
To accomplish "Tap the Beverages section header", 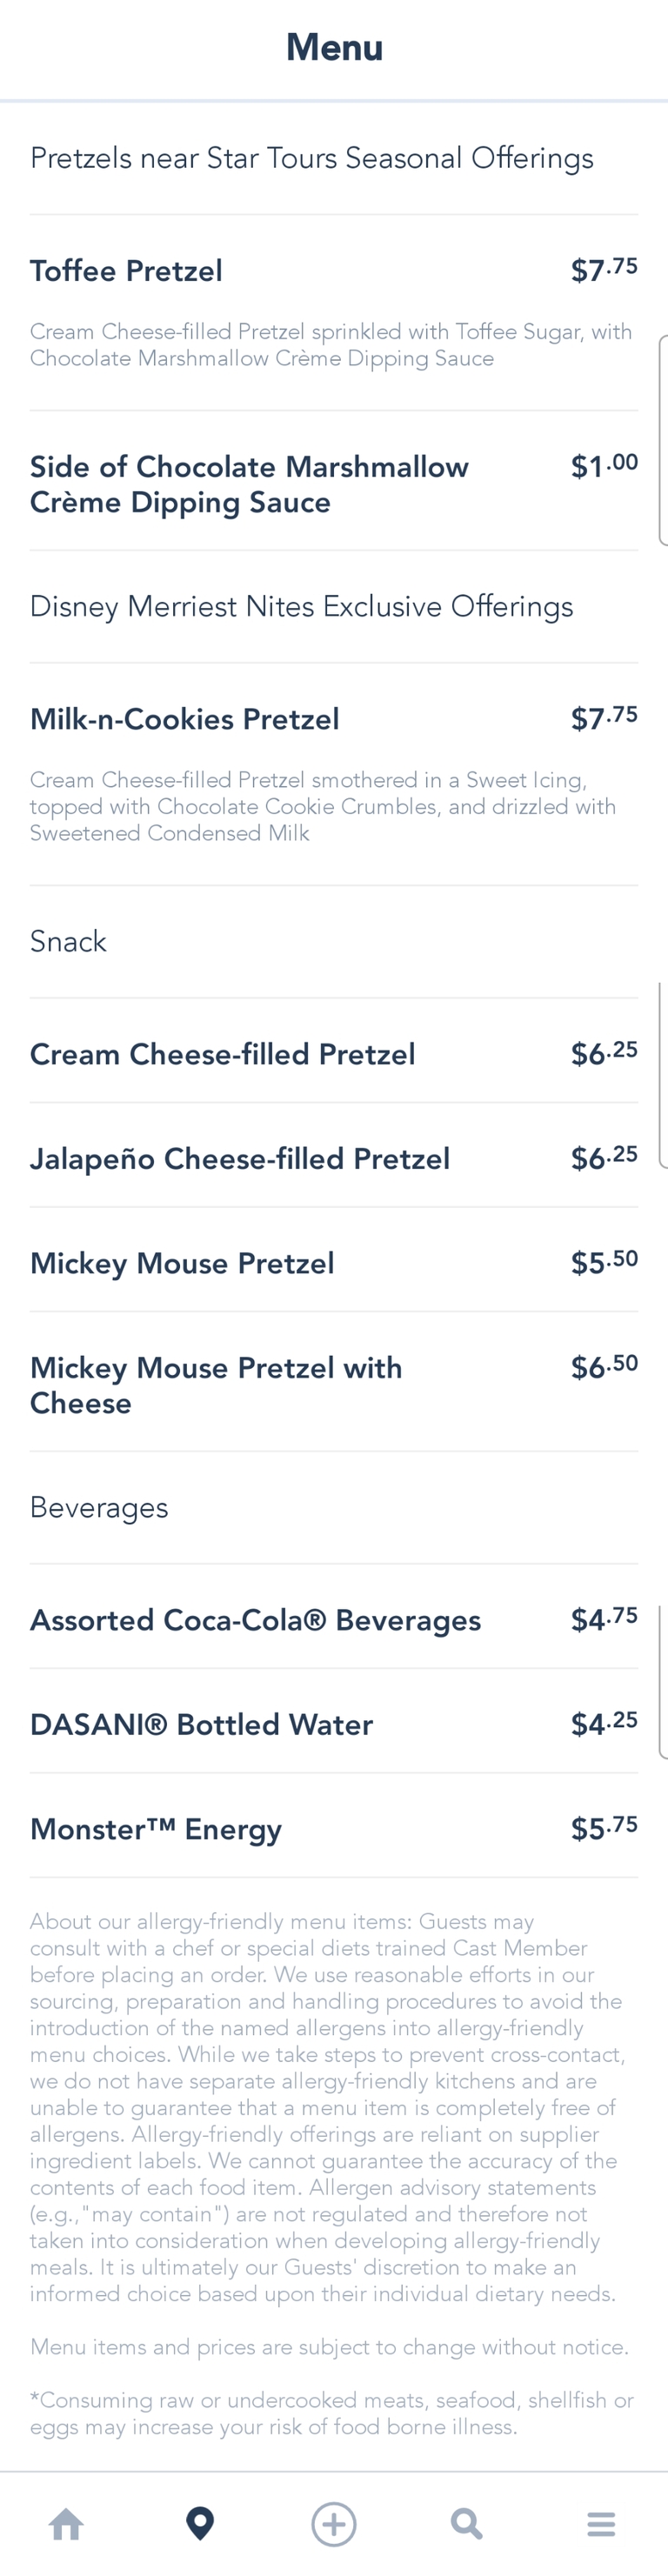I will tap(99, 1507).
